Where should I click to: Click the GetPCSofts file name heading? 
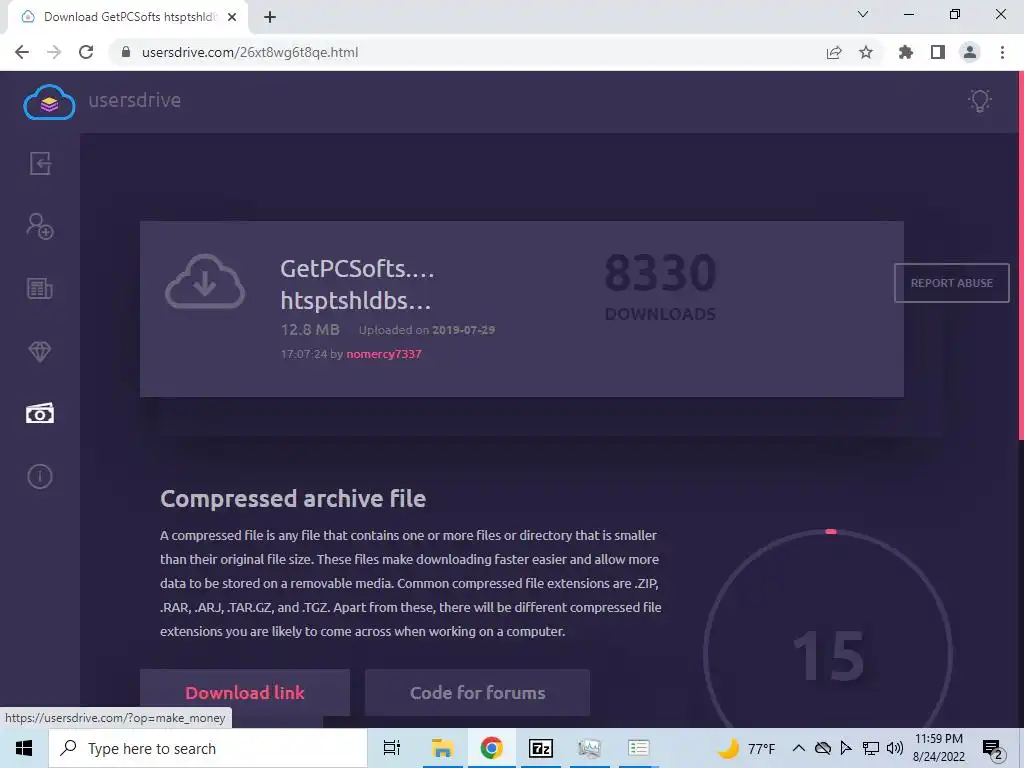[x=357, y=284]
